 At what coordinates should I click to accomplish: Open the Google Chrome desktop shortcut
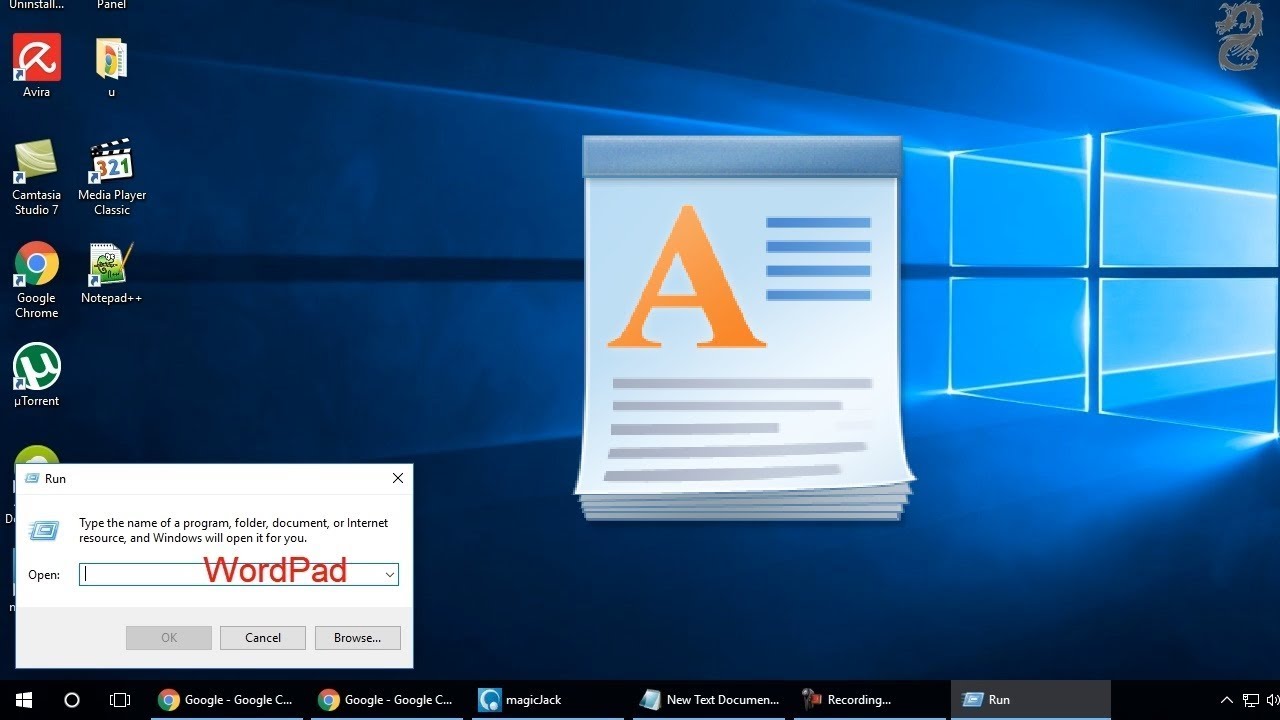[x=37, y=280]
